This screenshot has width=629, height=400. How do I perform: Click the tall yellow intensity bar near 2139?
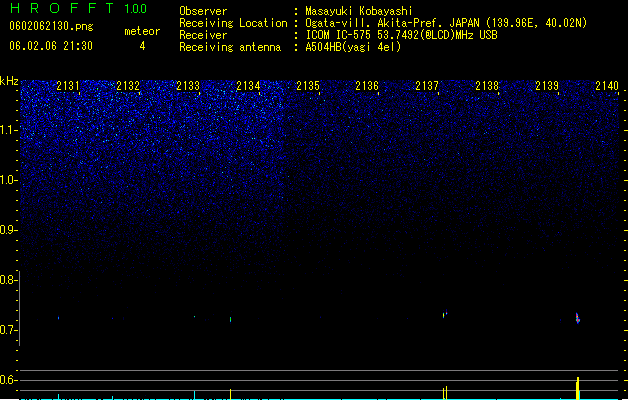coord(578,388)
